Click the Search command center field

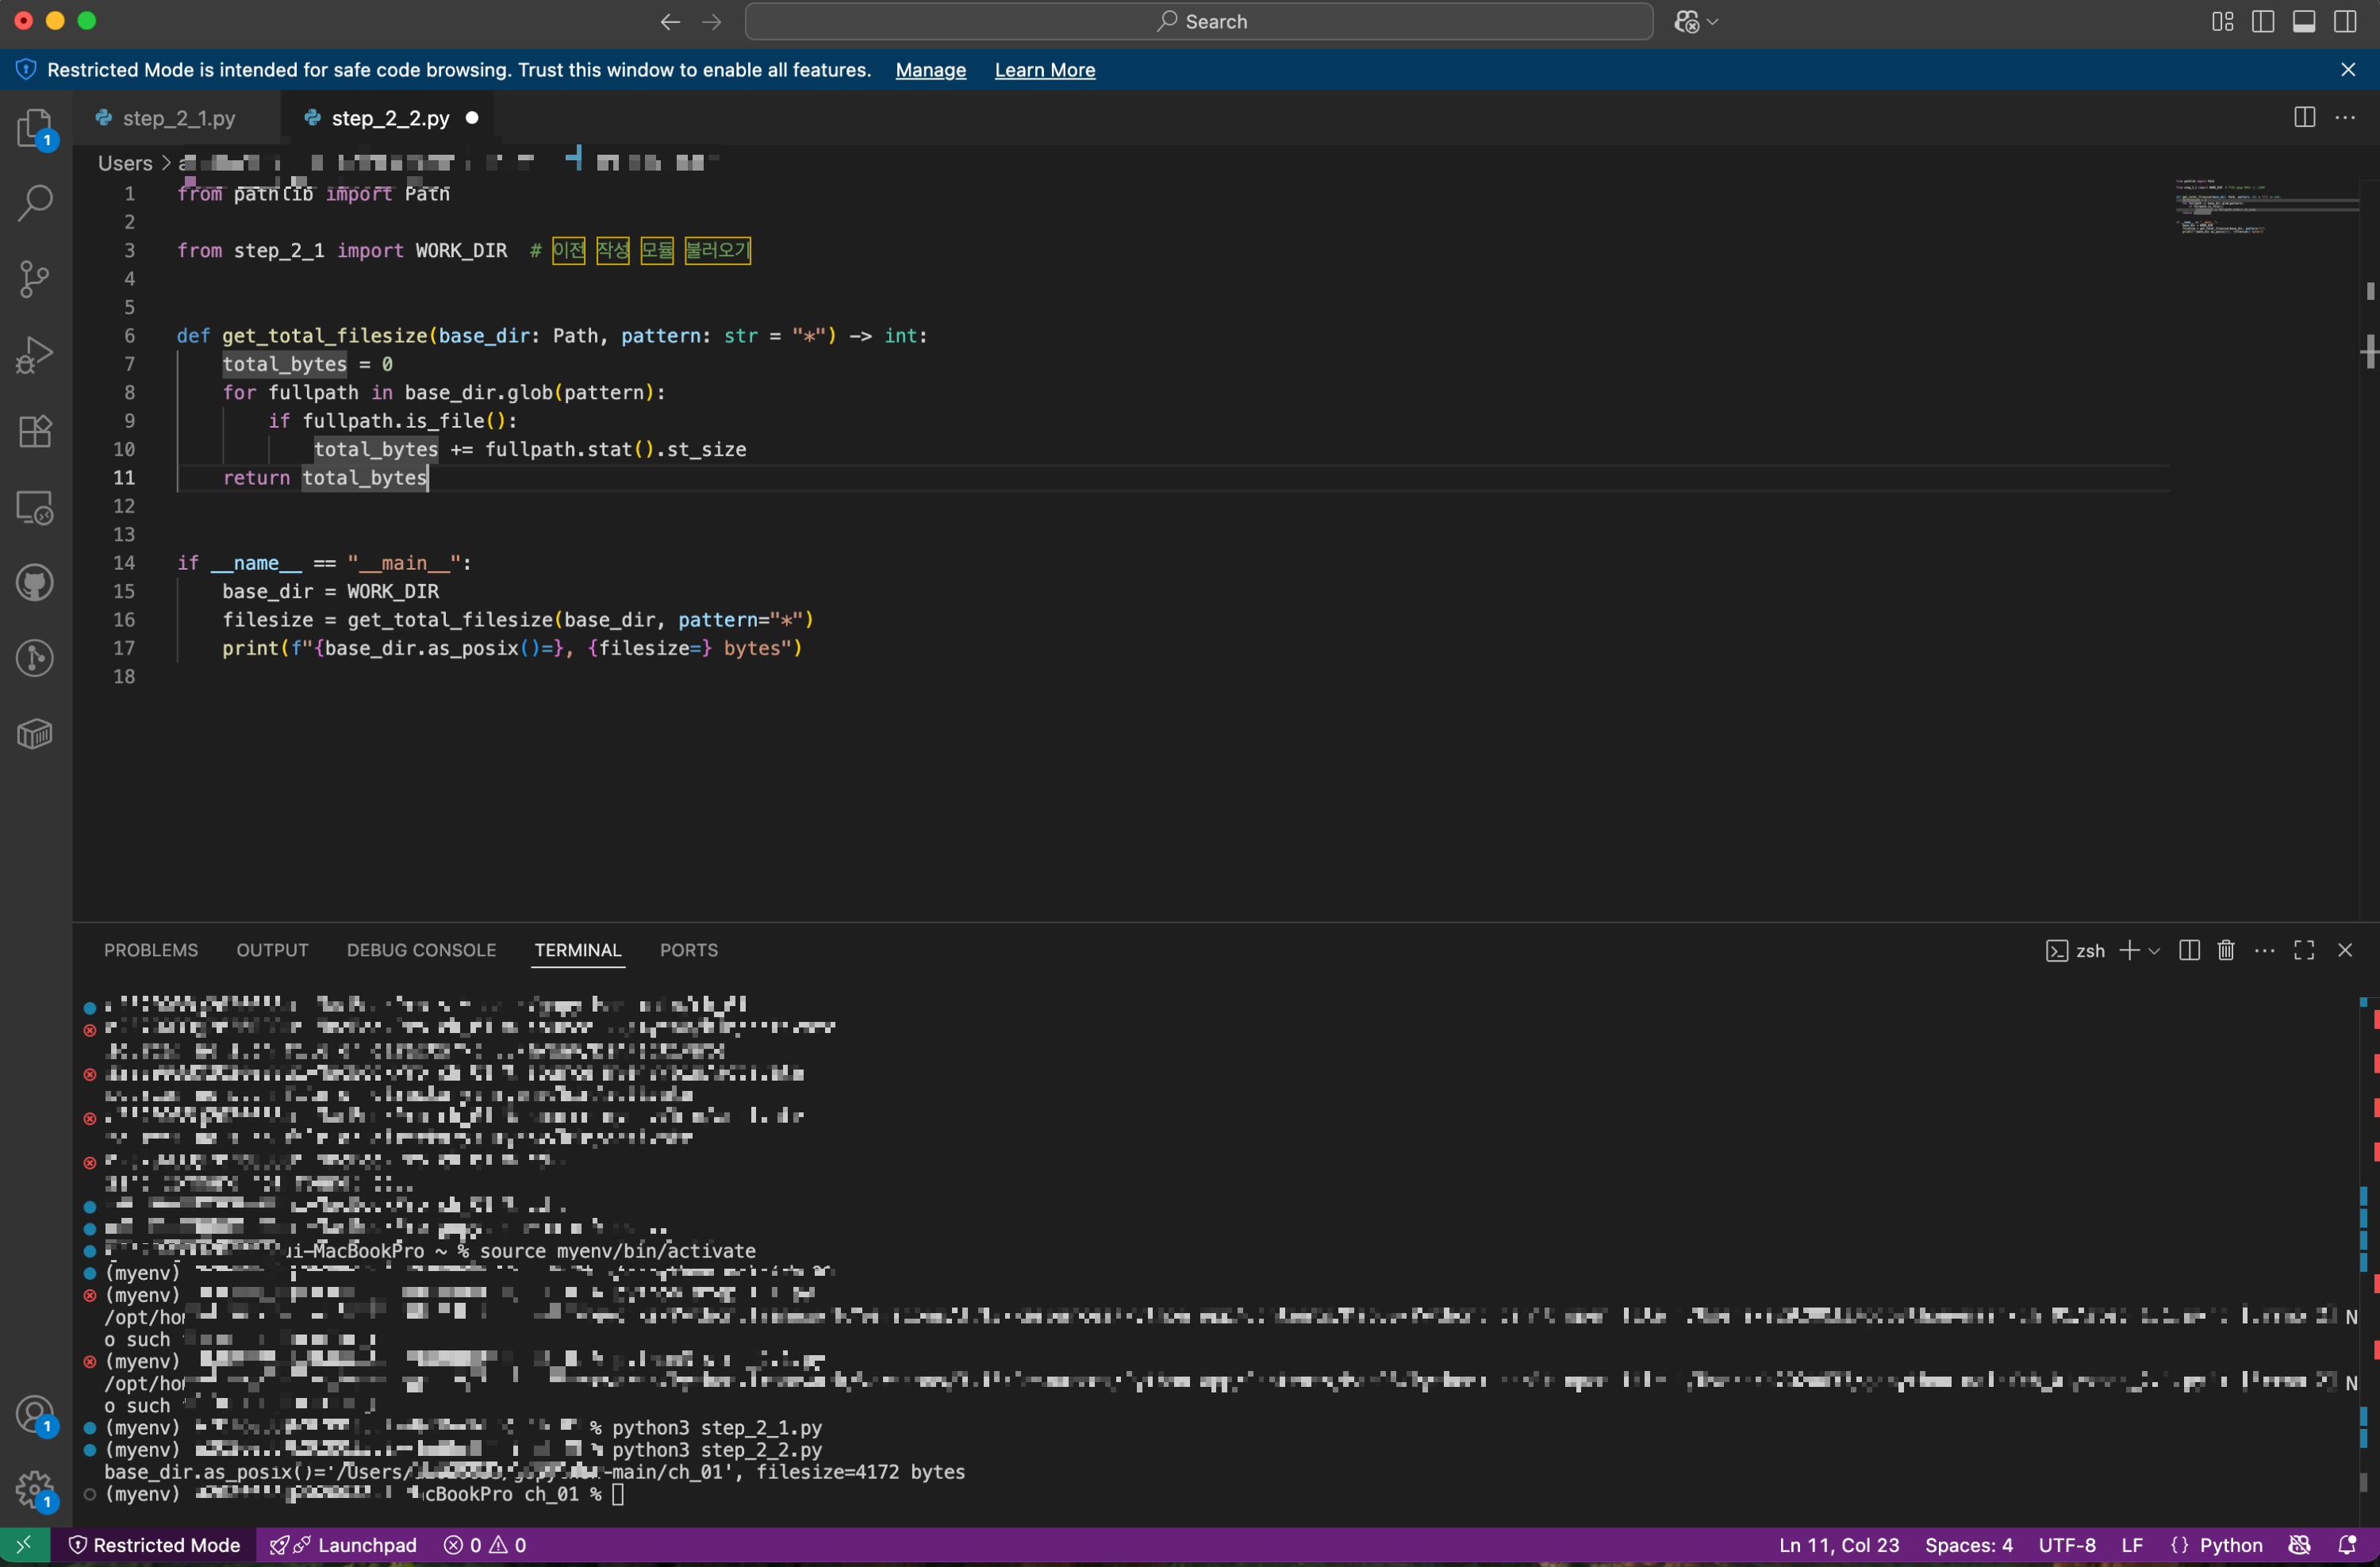(x=1198, y=22)
